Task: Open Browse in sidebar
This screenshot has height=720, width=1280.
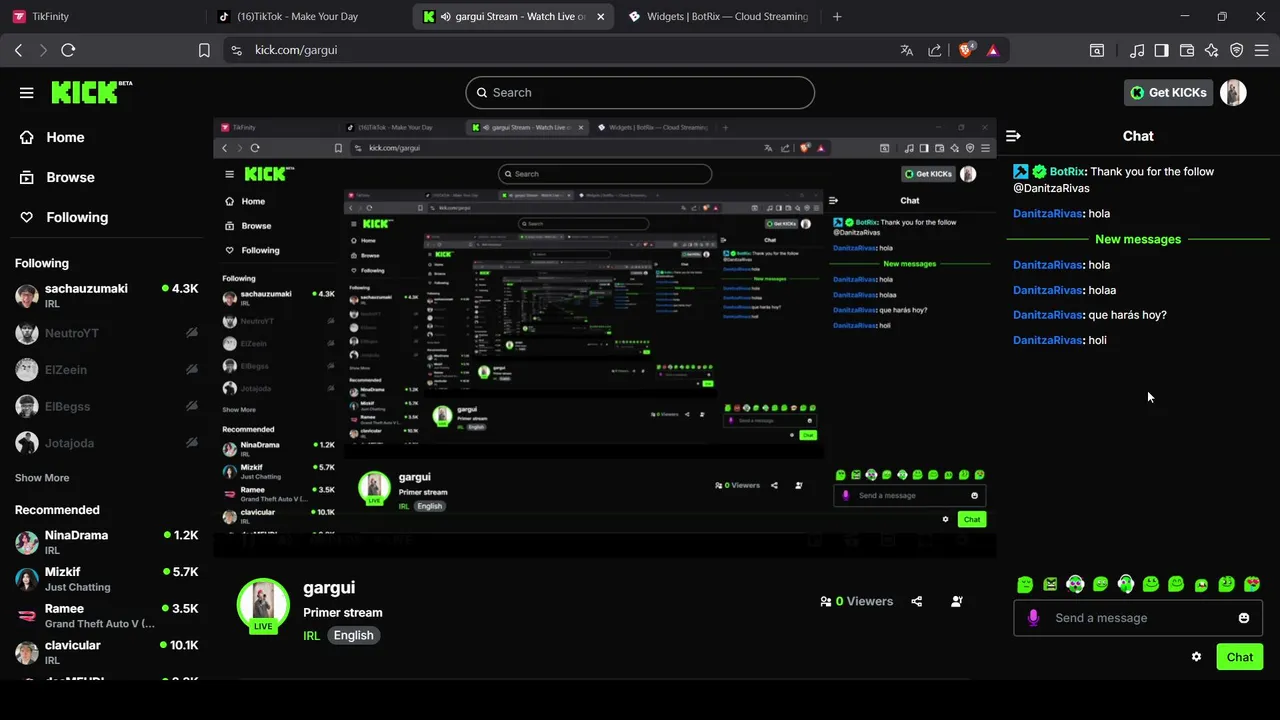Action: pyautogui.click(x=70, y=177)
